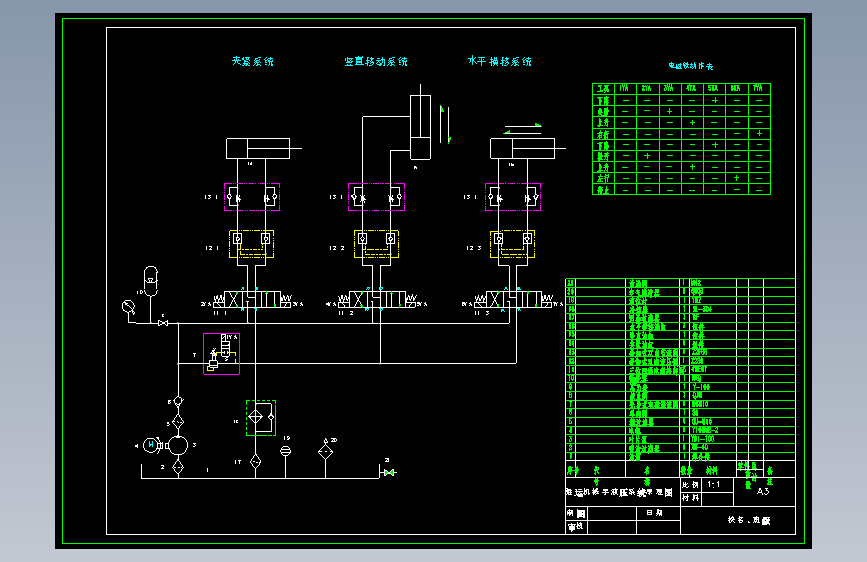Select the level gauge symbol labeled 19
The width and height of the screenshot is (867, 562).
click(285, 451)
